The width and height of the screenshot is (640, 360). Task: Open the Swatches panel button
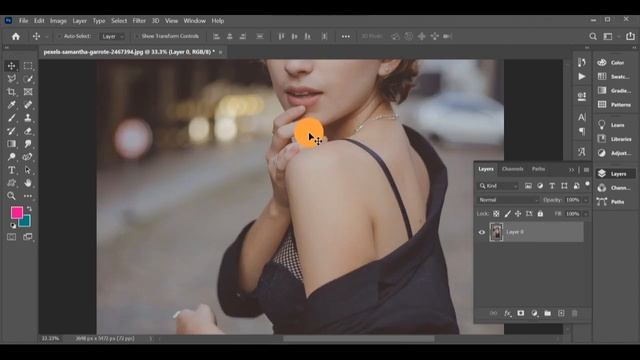[615, 76]
